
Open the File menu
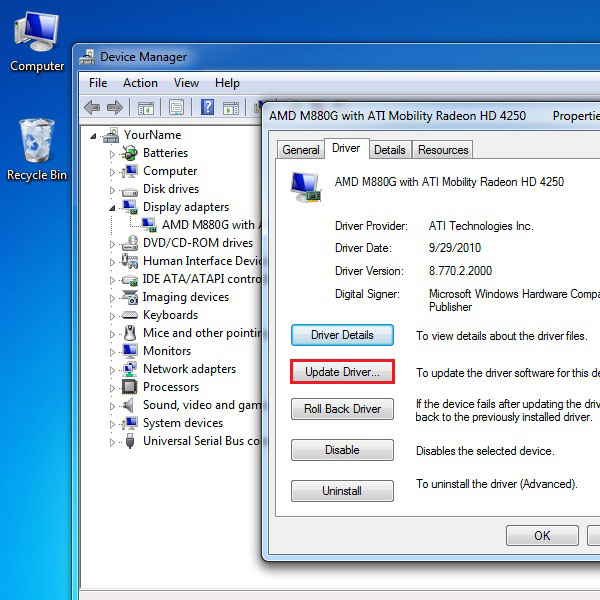click(x=98, y=83)
